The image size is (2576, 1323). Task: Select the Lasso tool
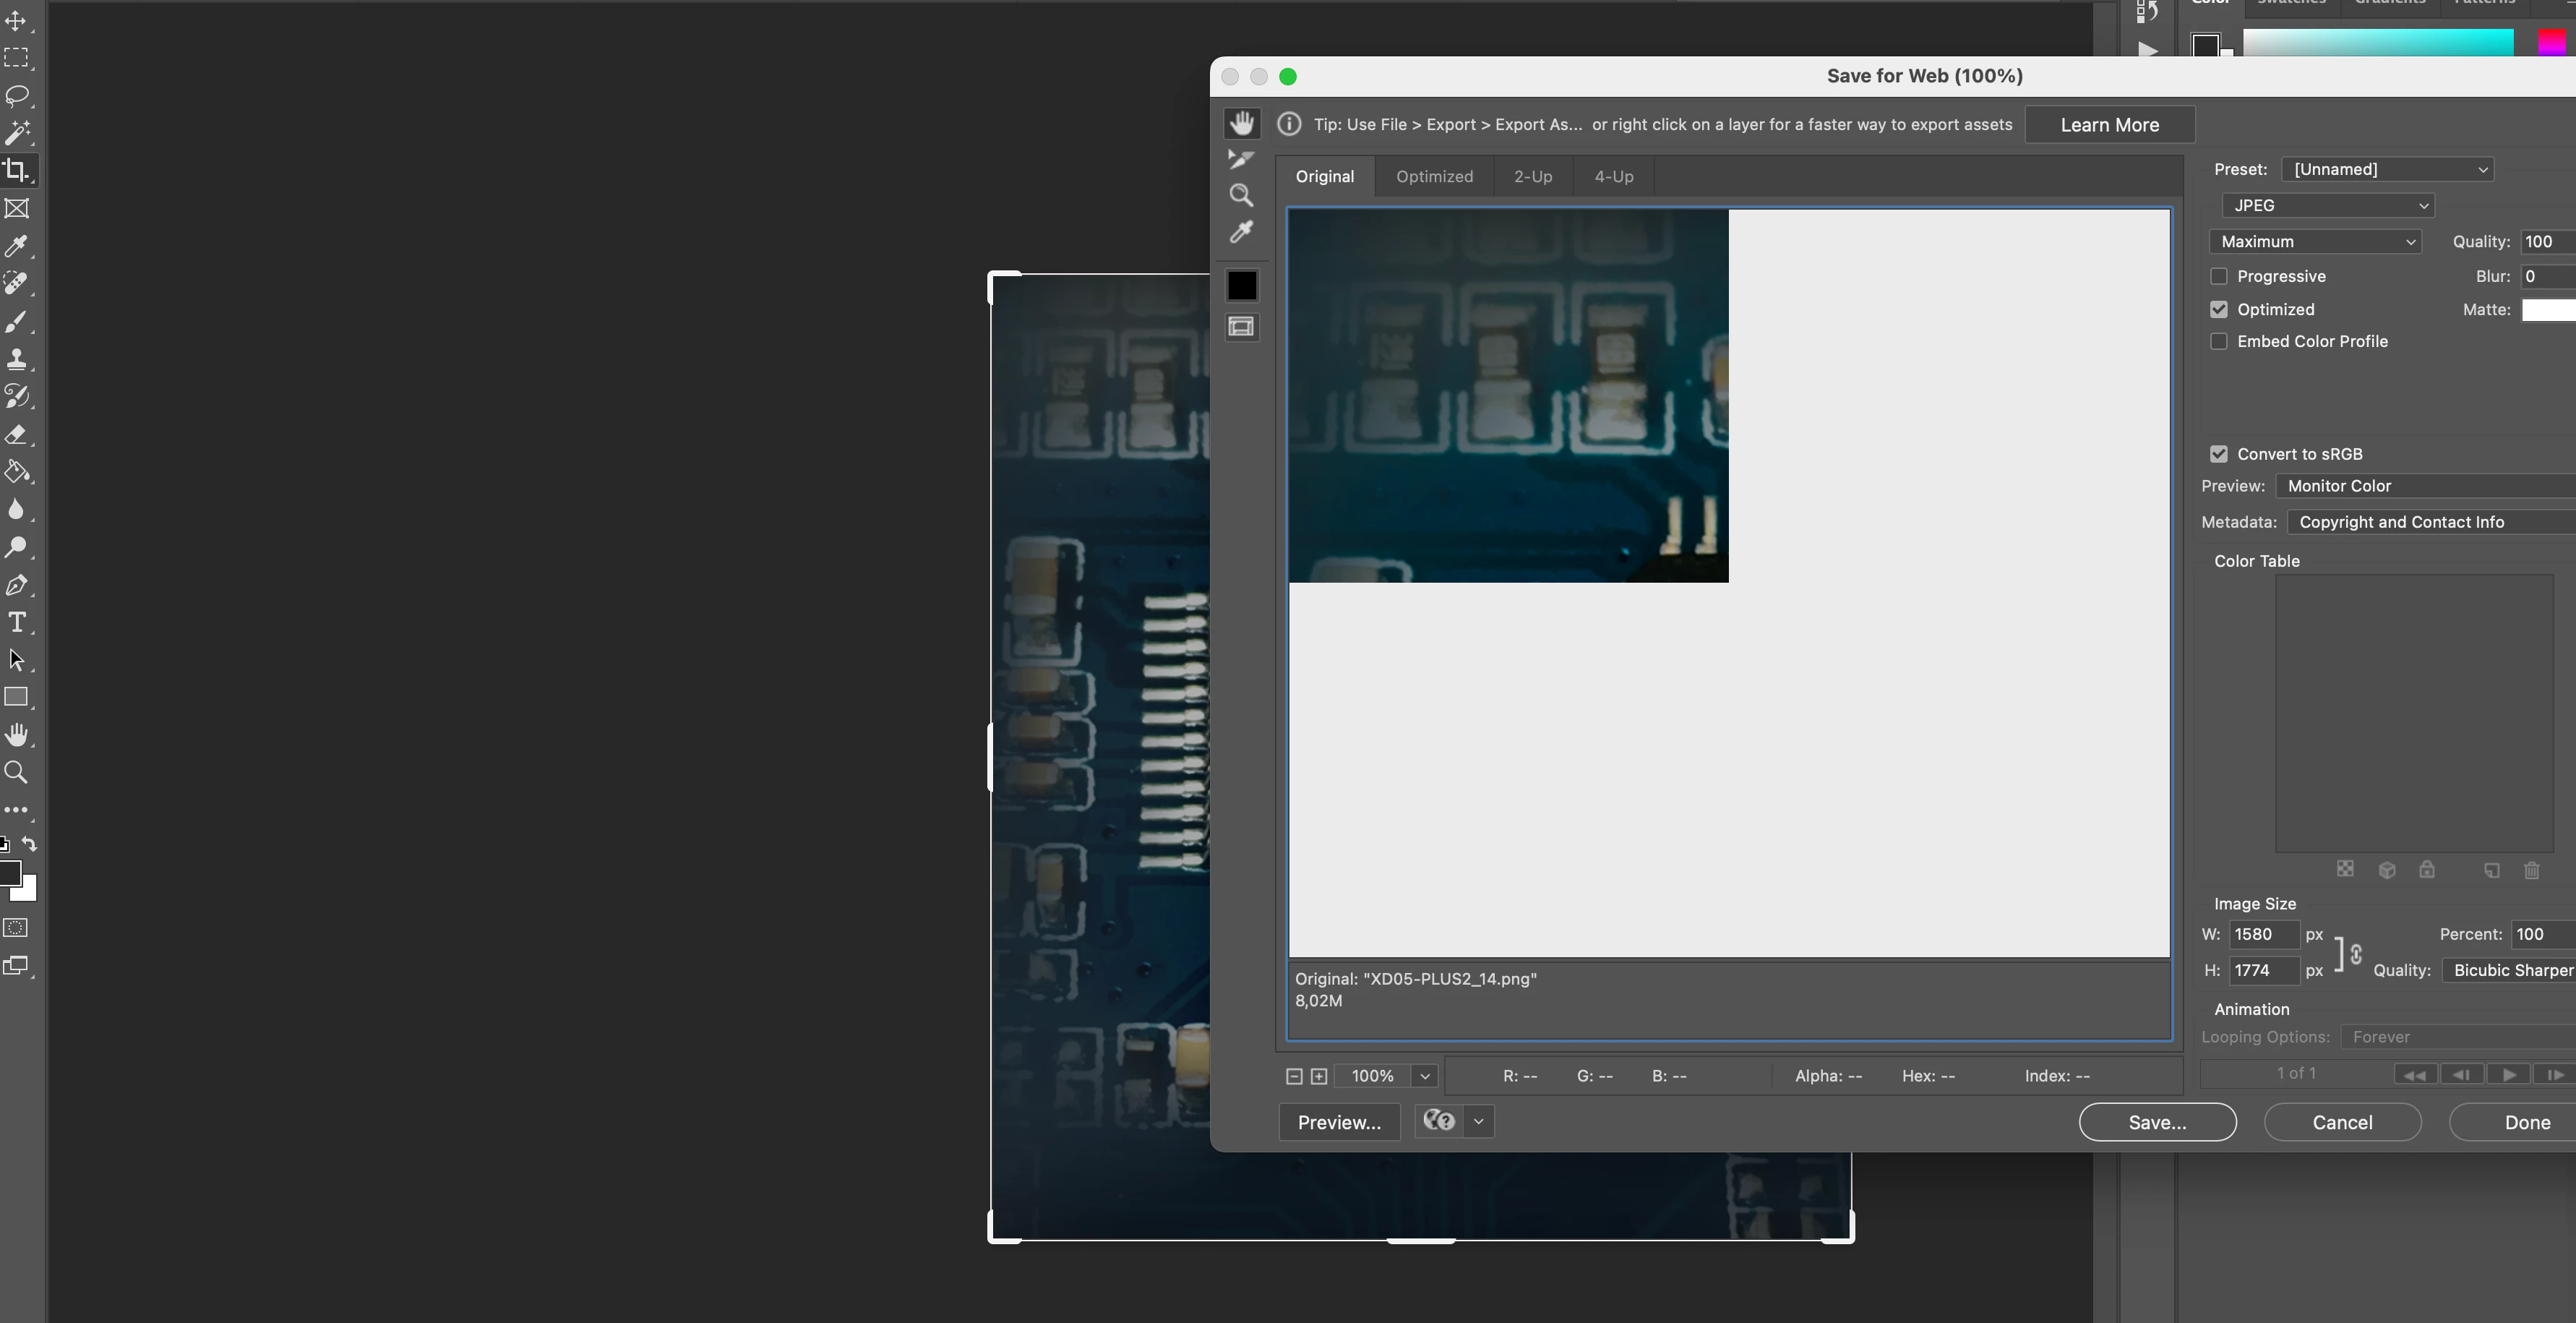click(17, 95)
